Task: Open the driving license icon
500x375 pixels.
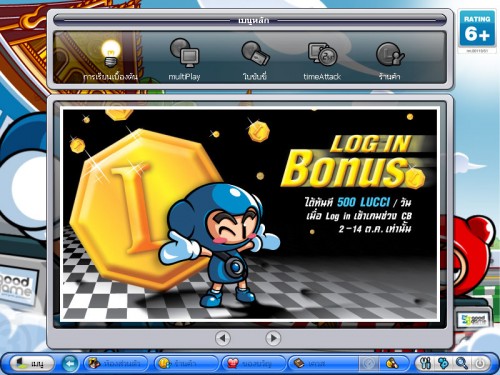Action: point(255,53)
